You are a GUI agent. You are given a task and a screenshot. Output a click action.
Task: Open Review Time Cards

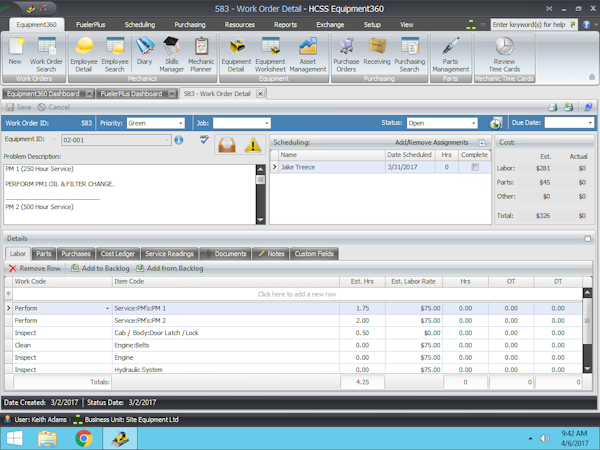click(x=504, y=55)
